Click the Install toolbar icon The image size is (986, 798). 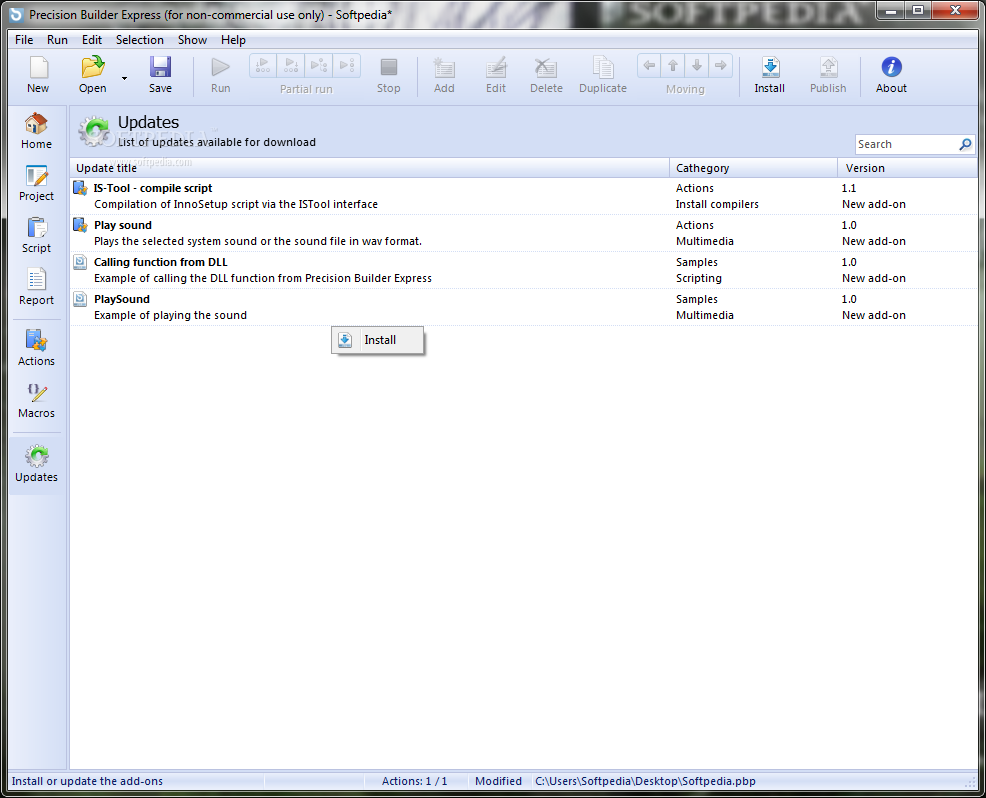tap(770, 67)
